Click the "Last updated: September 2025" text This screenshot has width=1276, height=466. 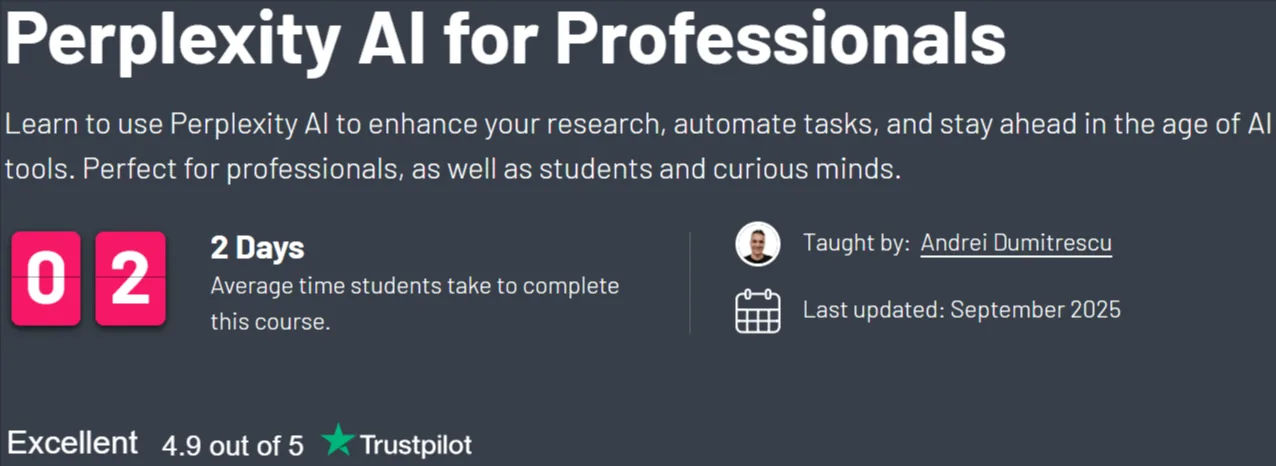tap(962, 310)
